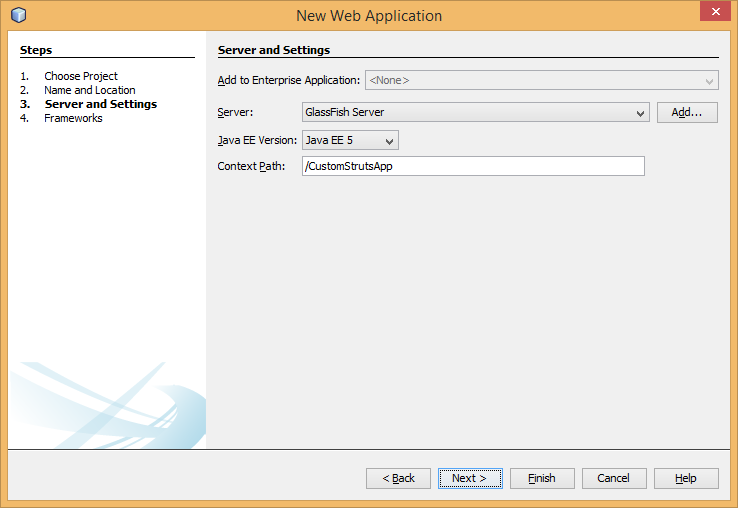Open the Add to Enterprise Application dropdown
Image resolution: width=738 pixels, height=508 pixels.
(x=542, y=81)
